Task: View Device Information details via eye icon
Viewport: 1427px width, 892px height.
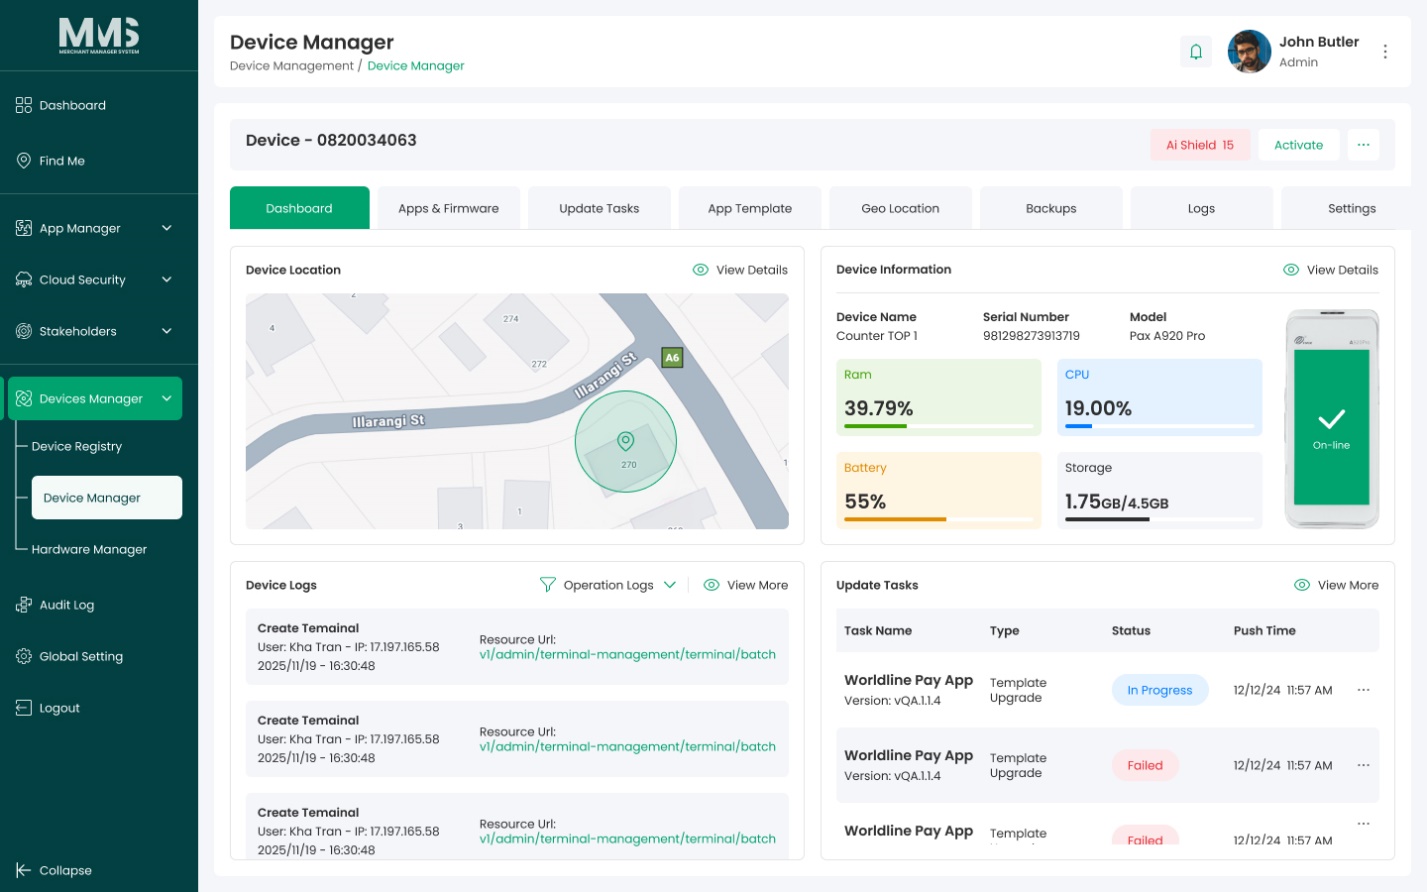Action: [1291, 270]
